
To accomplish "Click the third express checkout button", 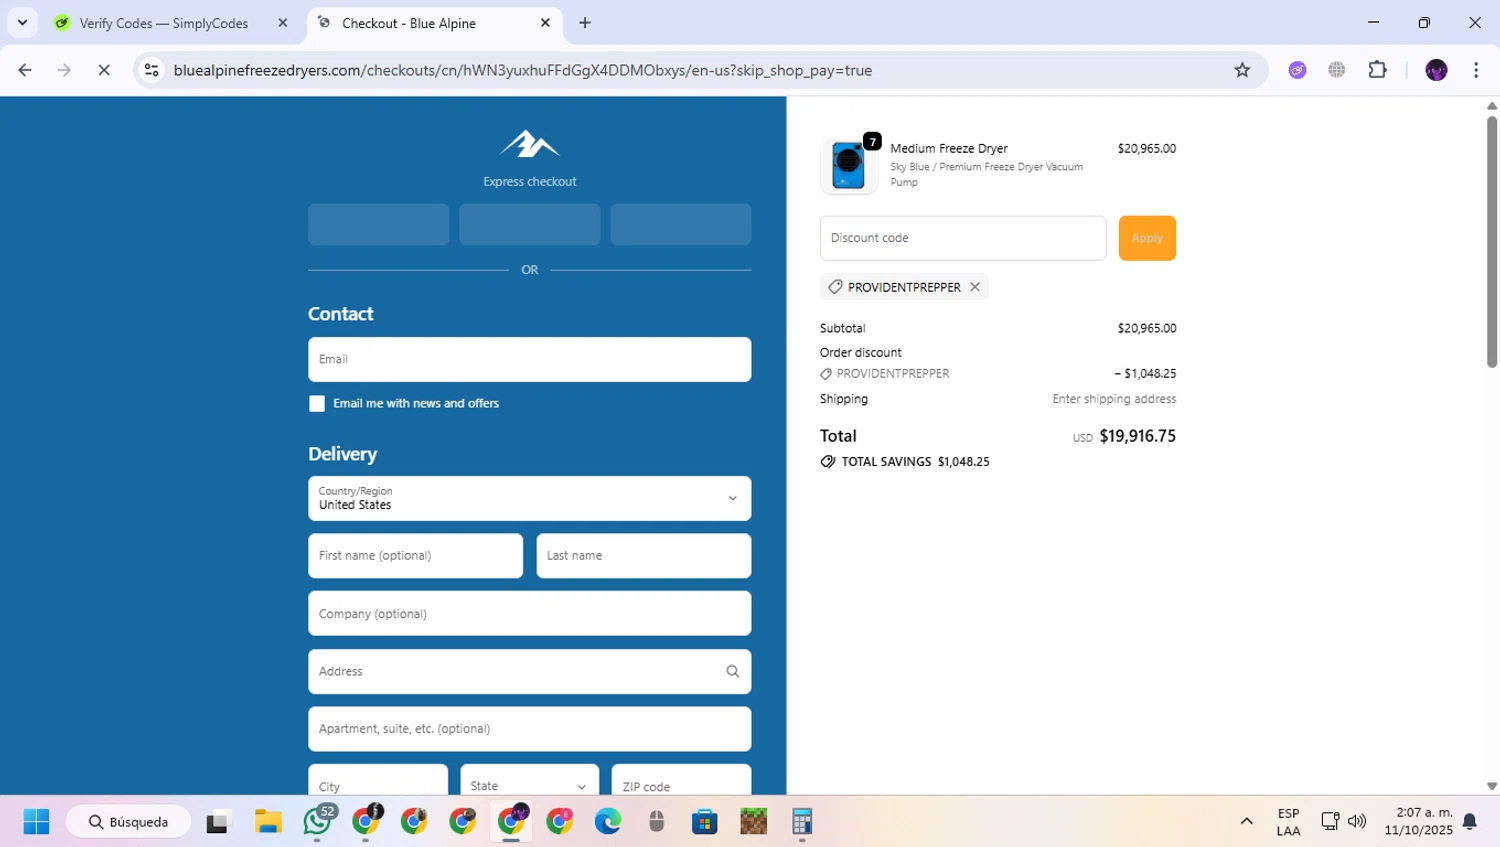I will 681,225.
